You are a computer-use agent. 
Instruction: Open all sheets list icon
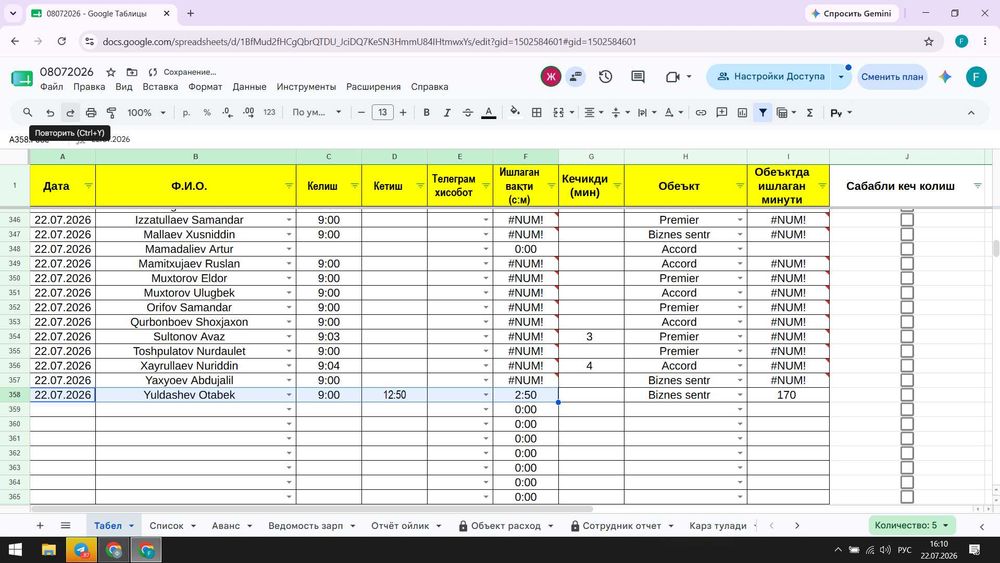coord(66,525)
